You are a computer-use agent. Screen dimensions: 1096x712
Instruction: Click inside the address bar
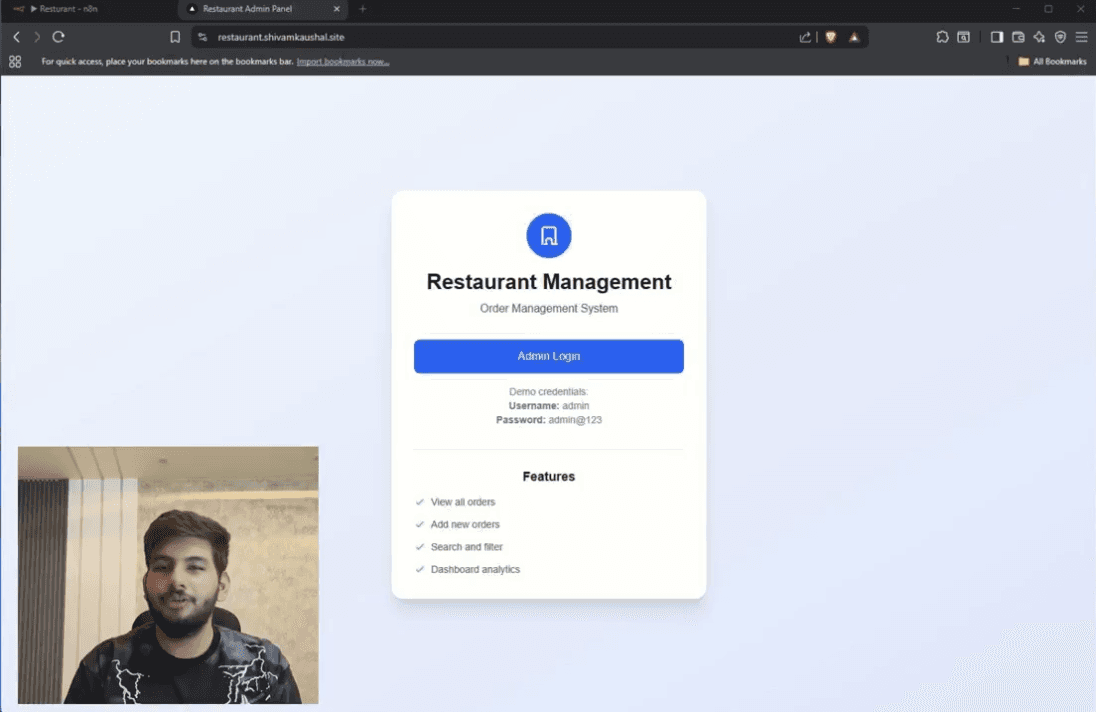click(x=450, y=37)
